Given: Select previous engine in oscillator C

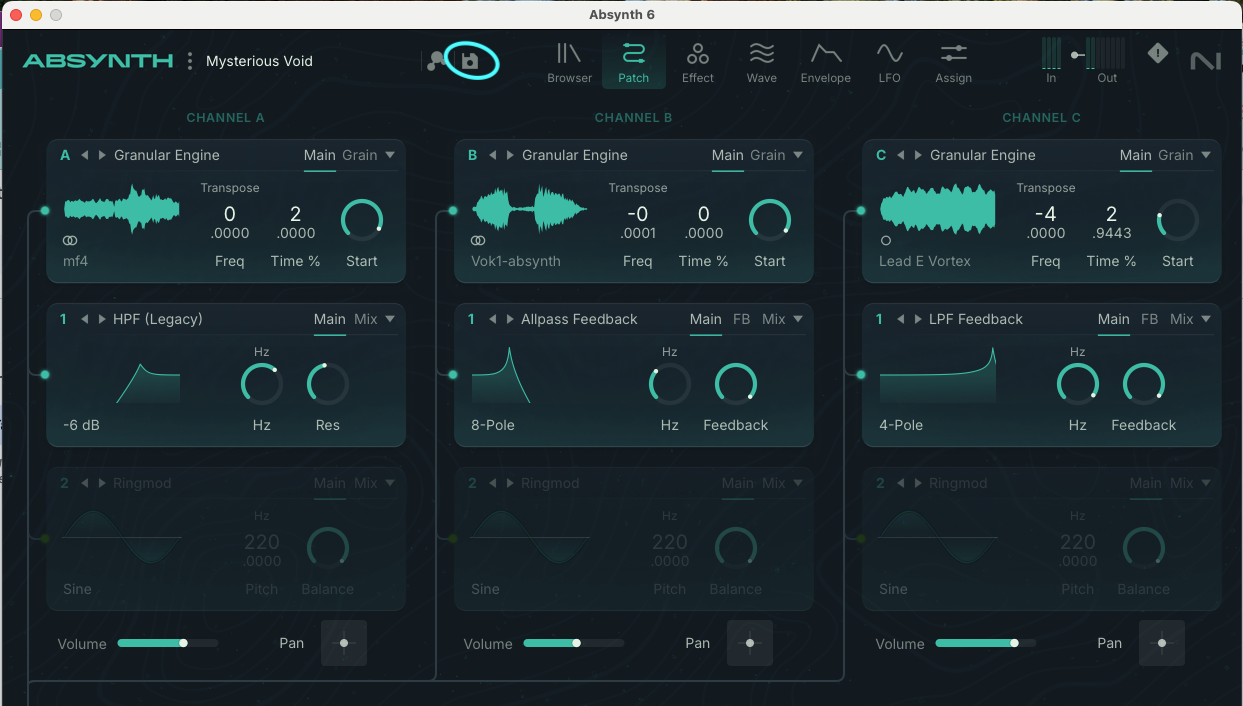Looking at the screenshot, I should coord(901,155).
